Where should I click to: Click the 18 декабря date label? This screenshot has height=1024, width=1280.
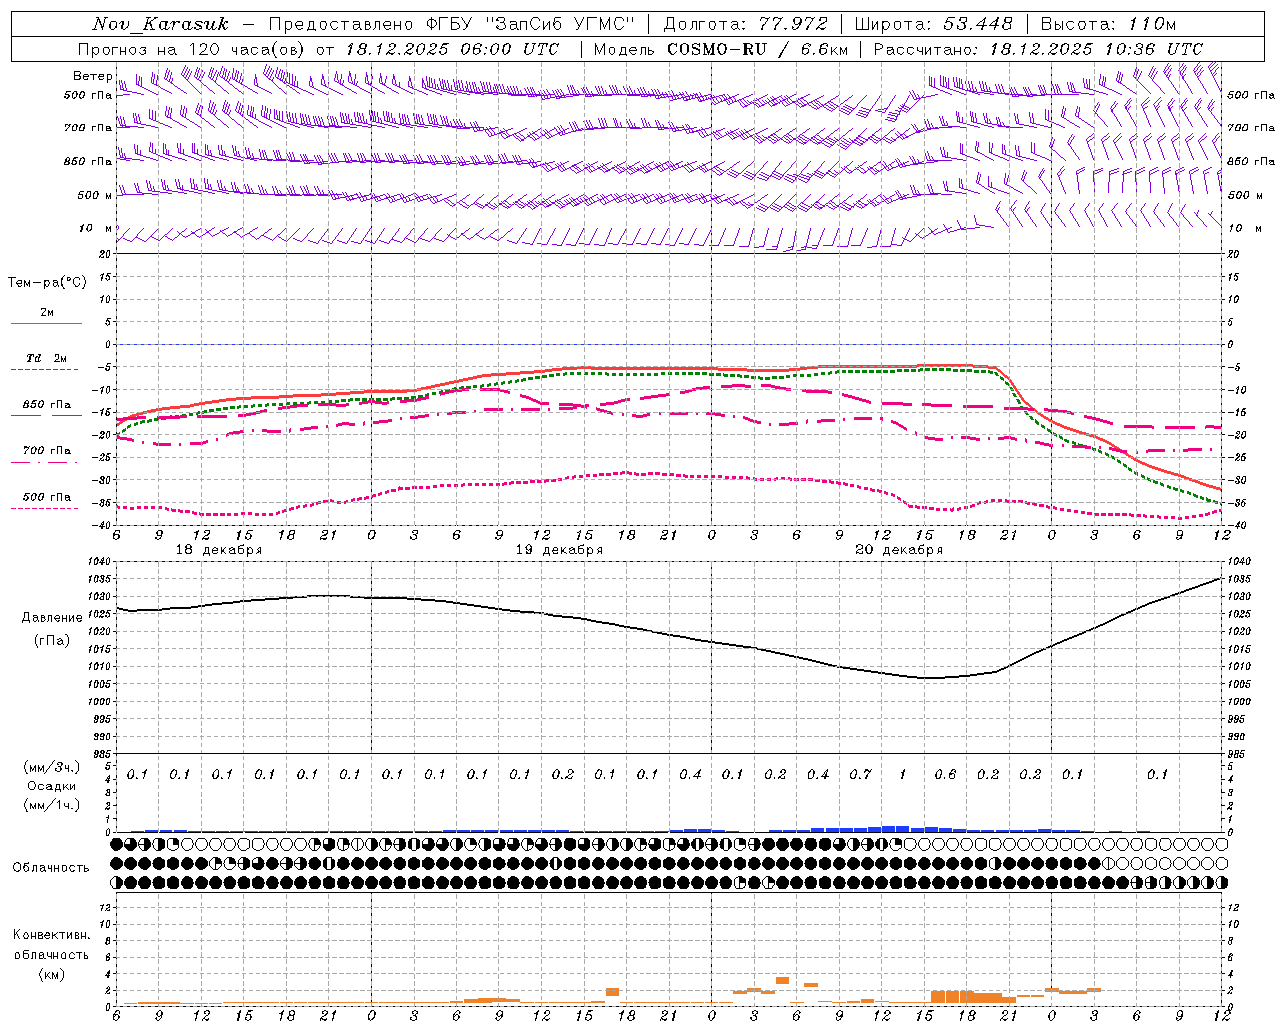click(x=219, y=550)
